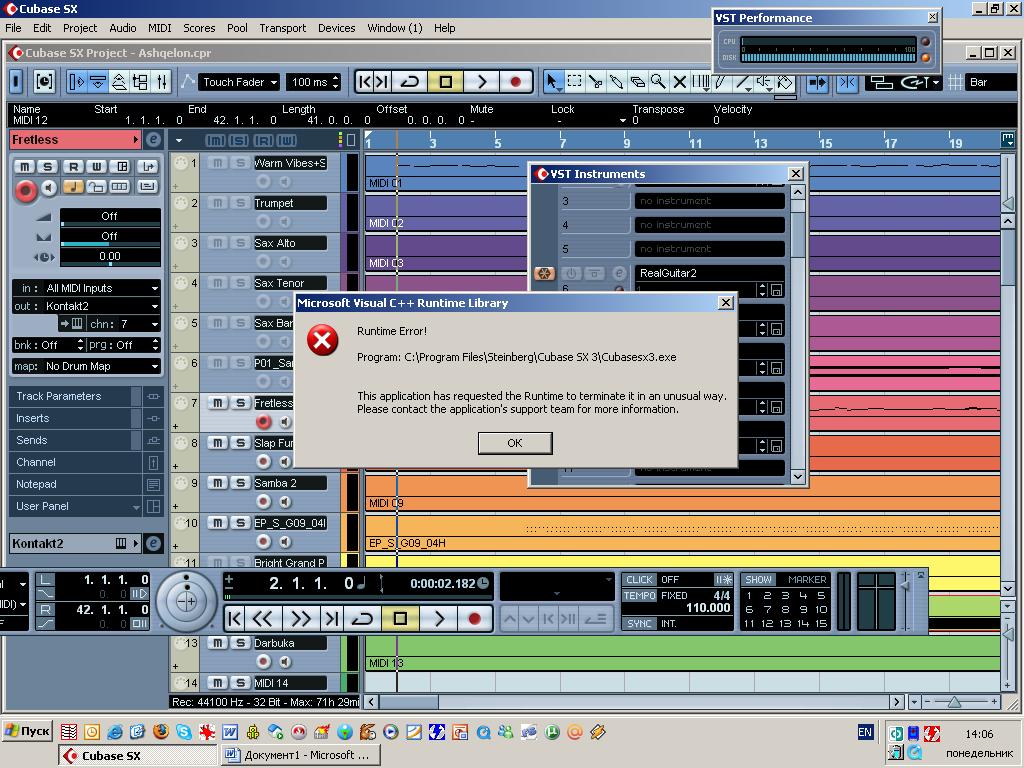Click OK in Runtime Error dialog
The height and width of the screenshot is (768, 1024).
[x=515, y=443]
